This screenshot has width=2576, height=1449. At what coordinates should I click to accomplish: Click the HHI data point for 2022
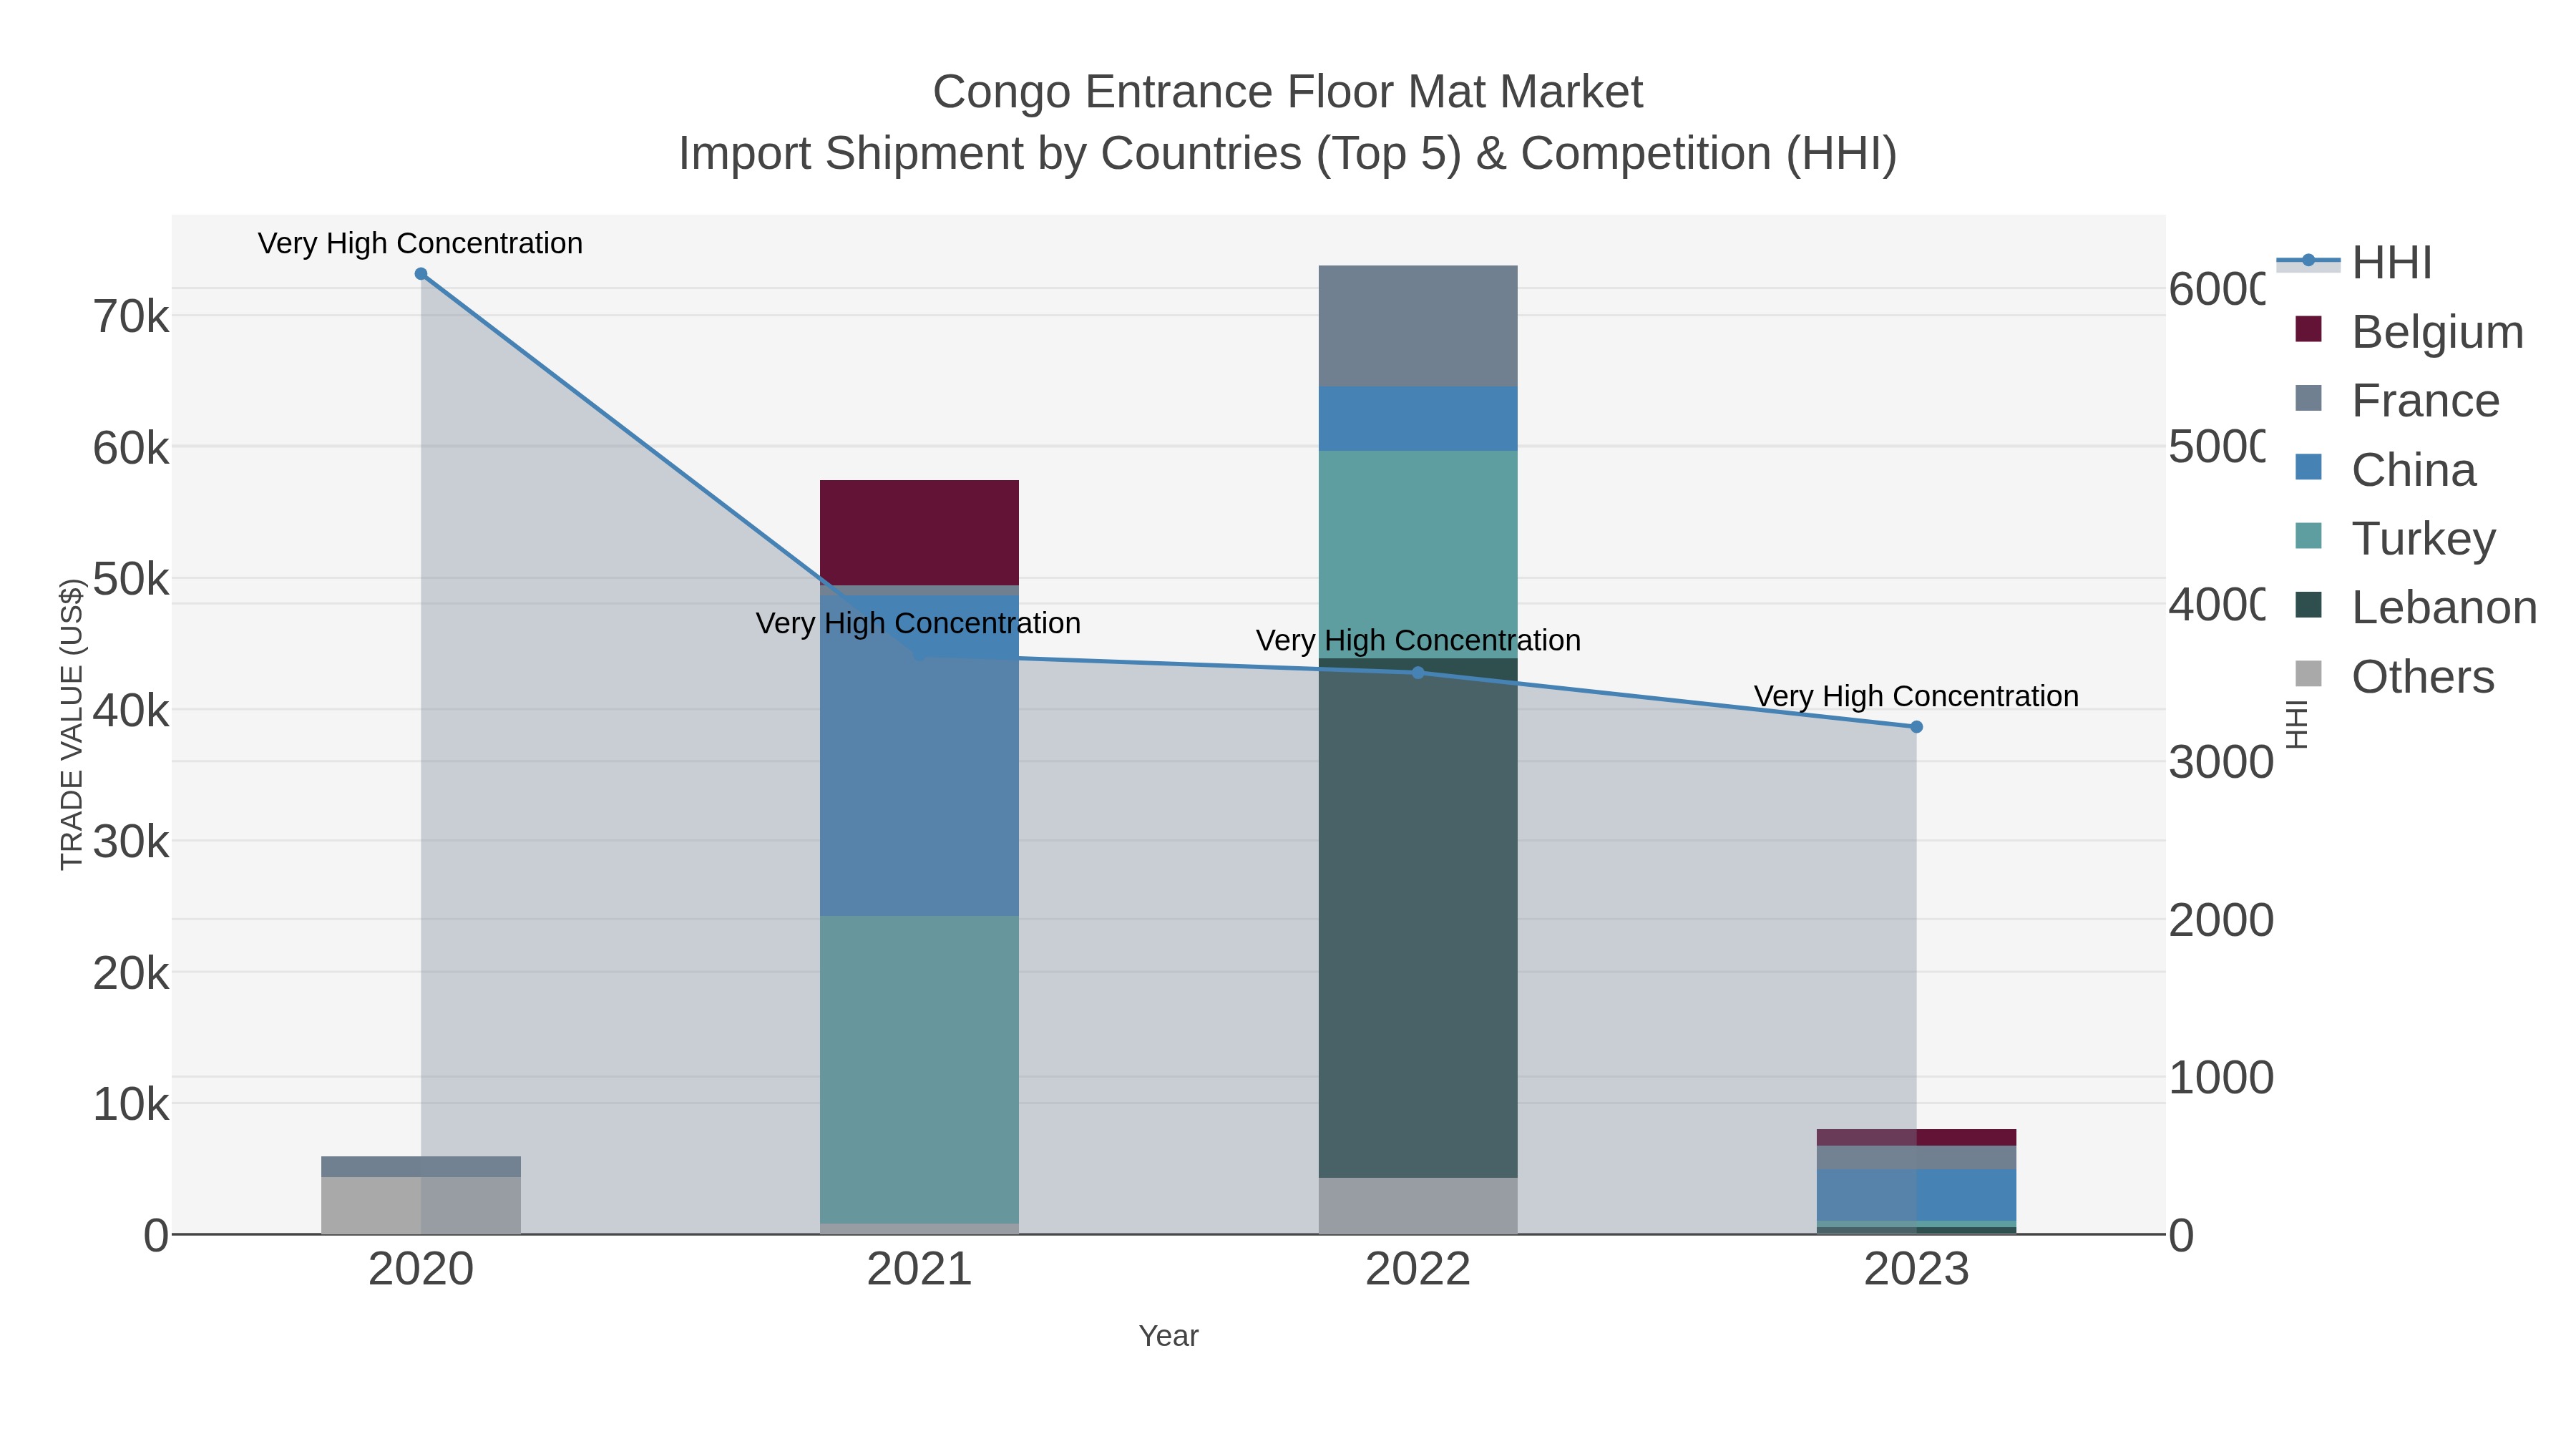[1417, 673]
